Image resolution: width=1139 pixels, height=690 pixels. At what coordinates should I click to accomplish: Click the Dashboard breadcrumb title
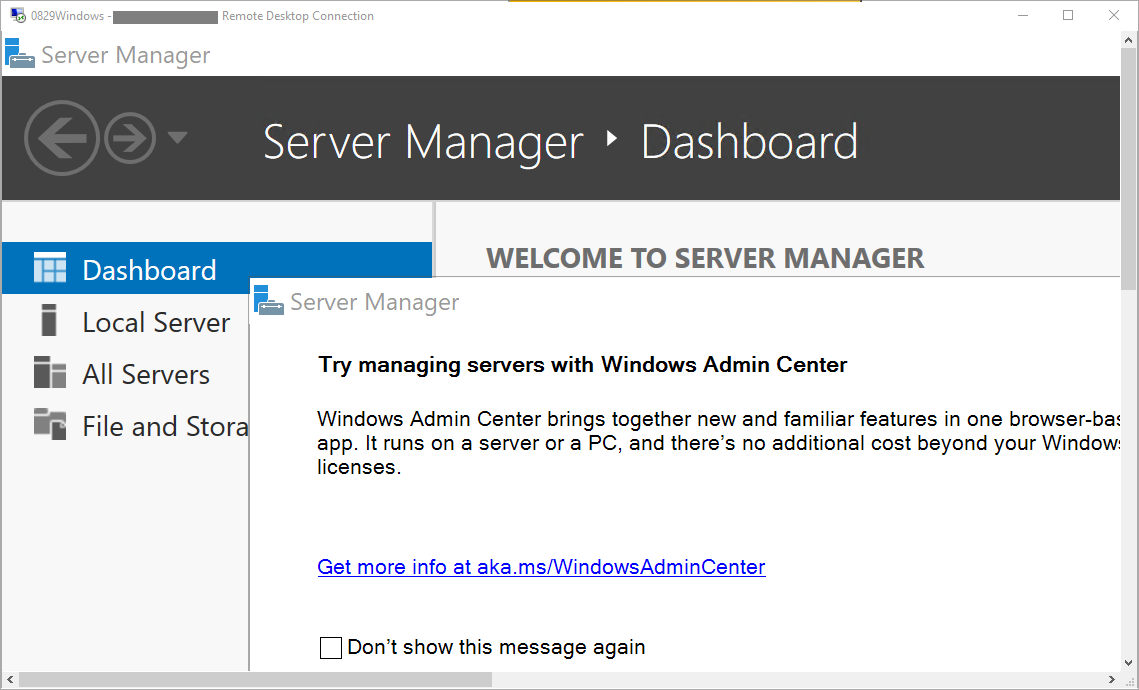(x=749, y=142)
